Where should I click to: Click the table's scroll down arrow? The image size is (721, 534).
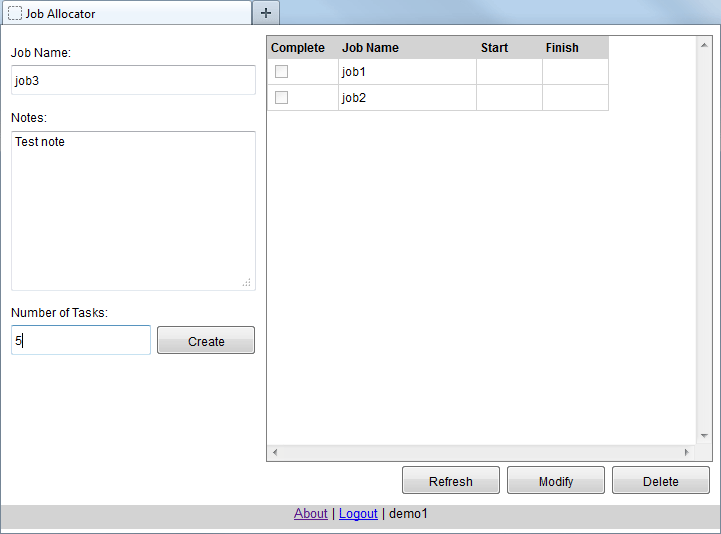(x=704, y=436)
